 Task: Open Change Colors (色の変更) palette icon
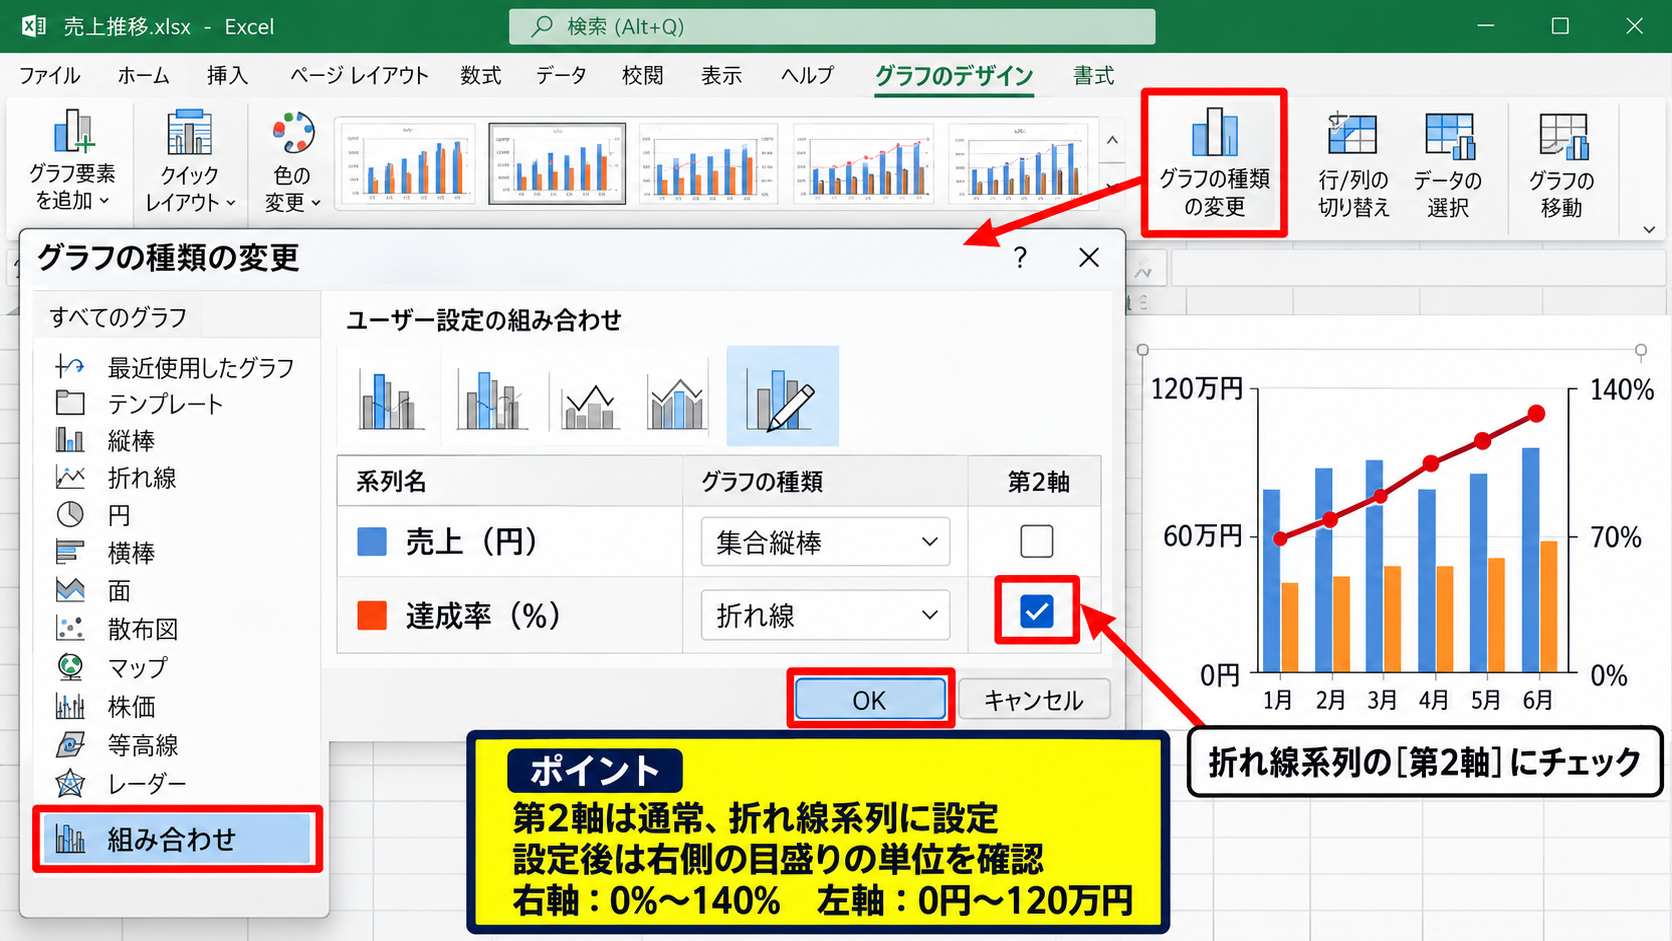(293, 134)
